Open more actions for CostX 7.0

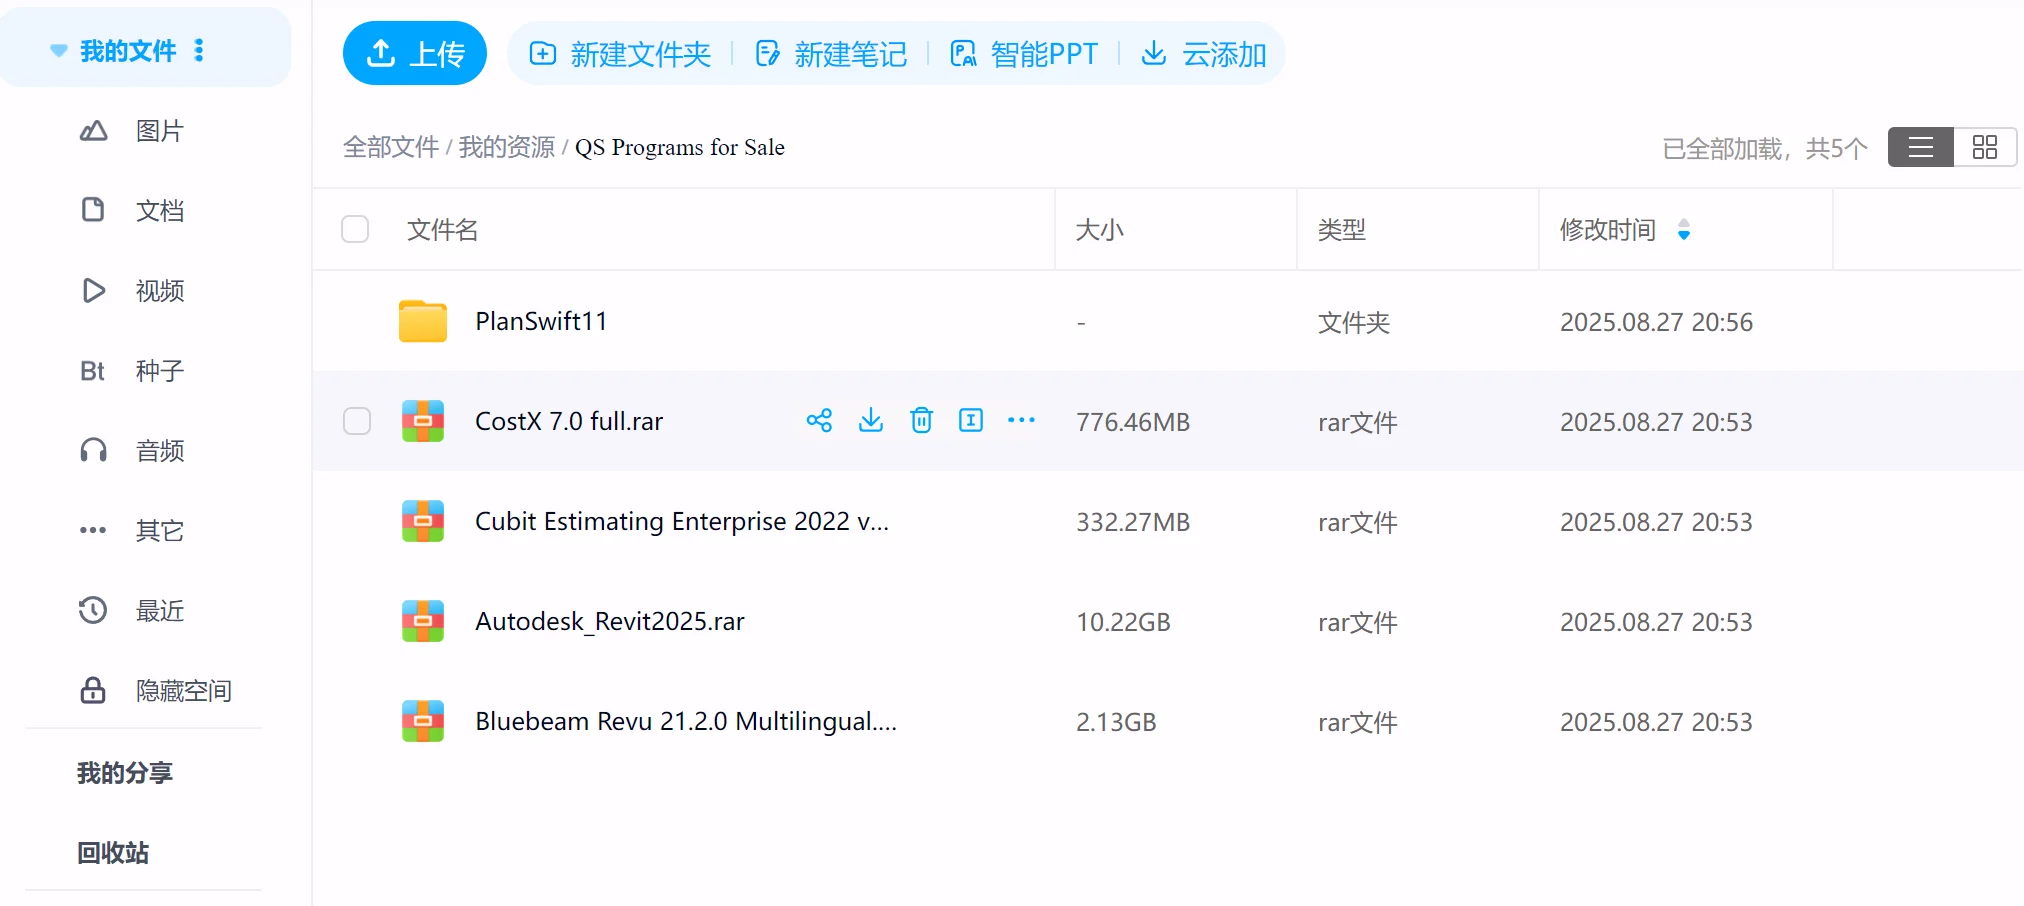click(x=1021, y=420)
